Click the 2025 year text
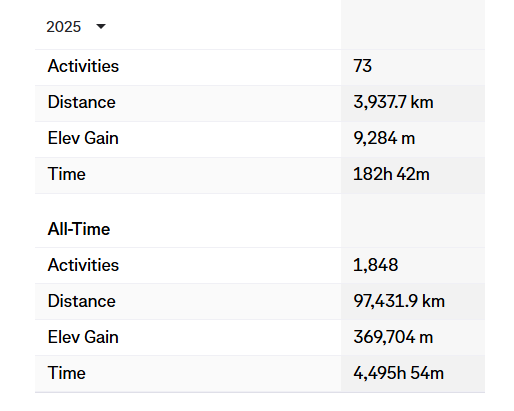Screen dimensions: 514x411 tap(63, 27)
